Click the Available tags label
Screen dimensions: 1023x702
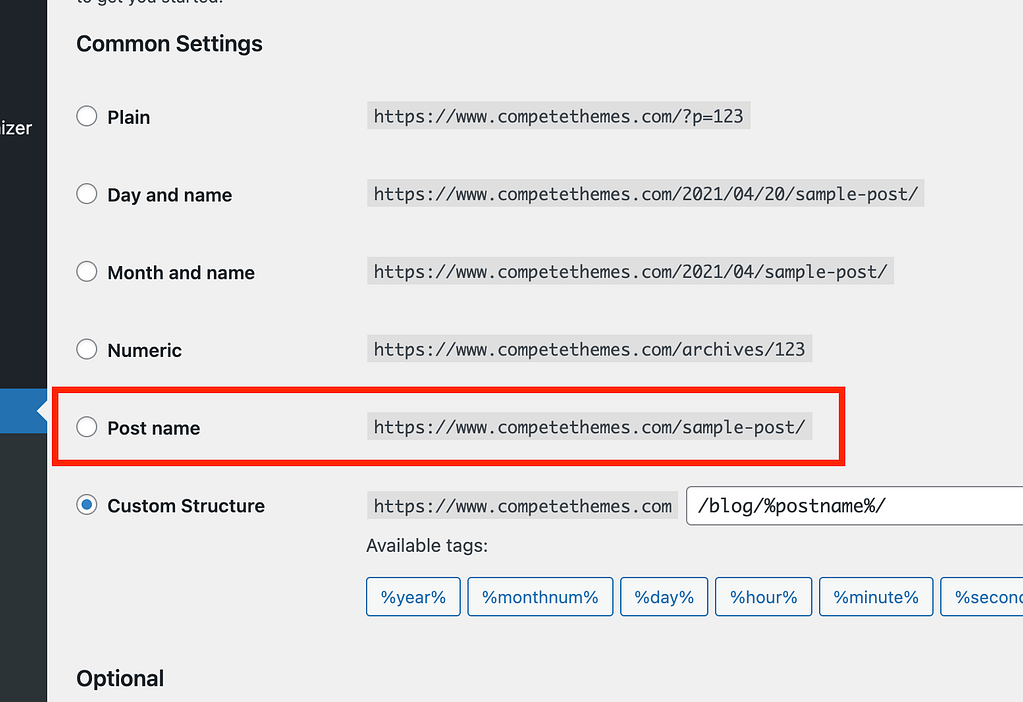pos(427,545)
